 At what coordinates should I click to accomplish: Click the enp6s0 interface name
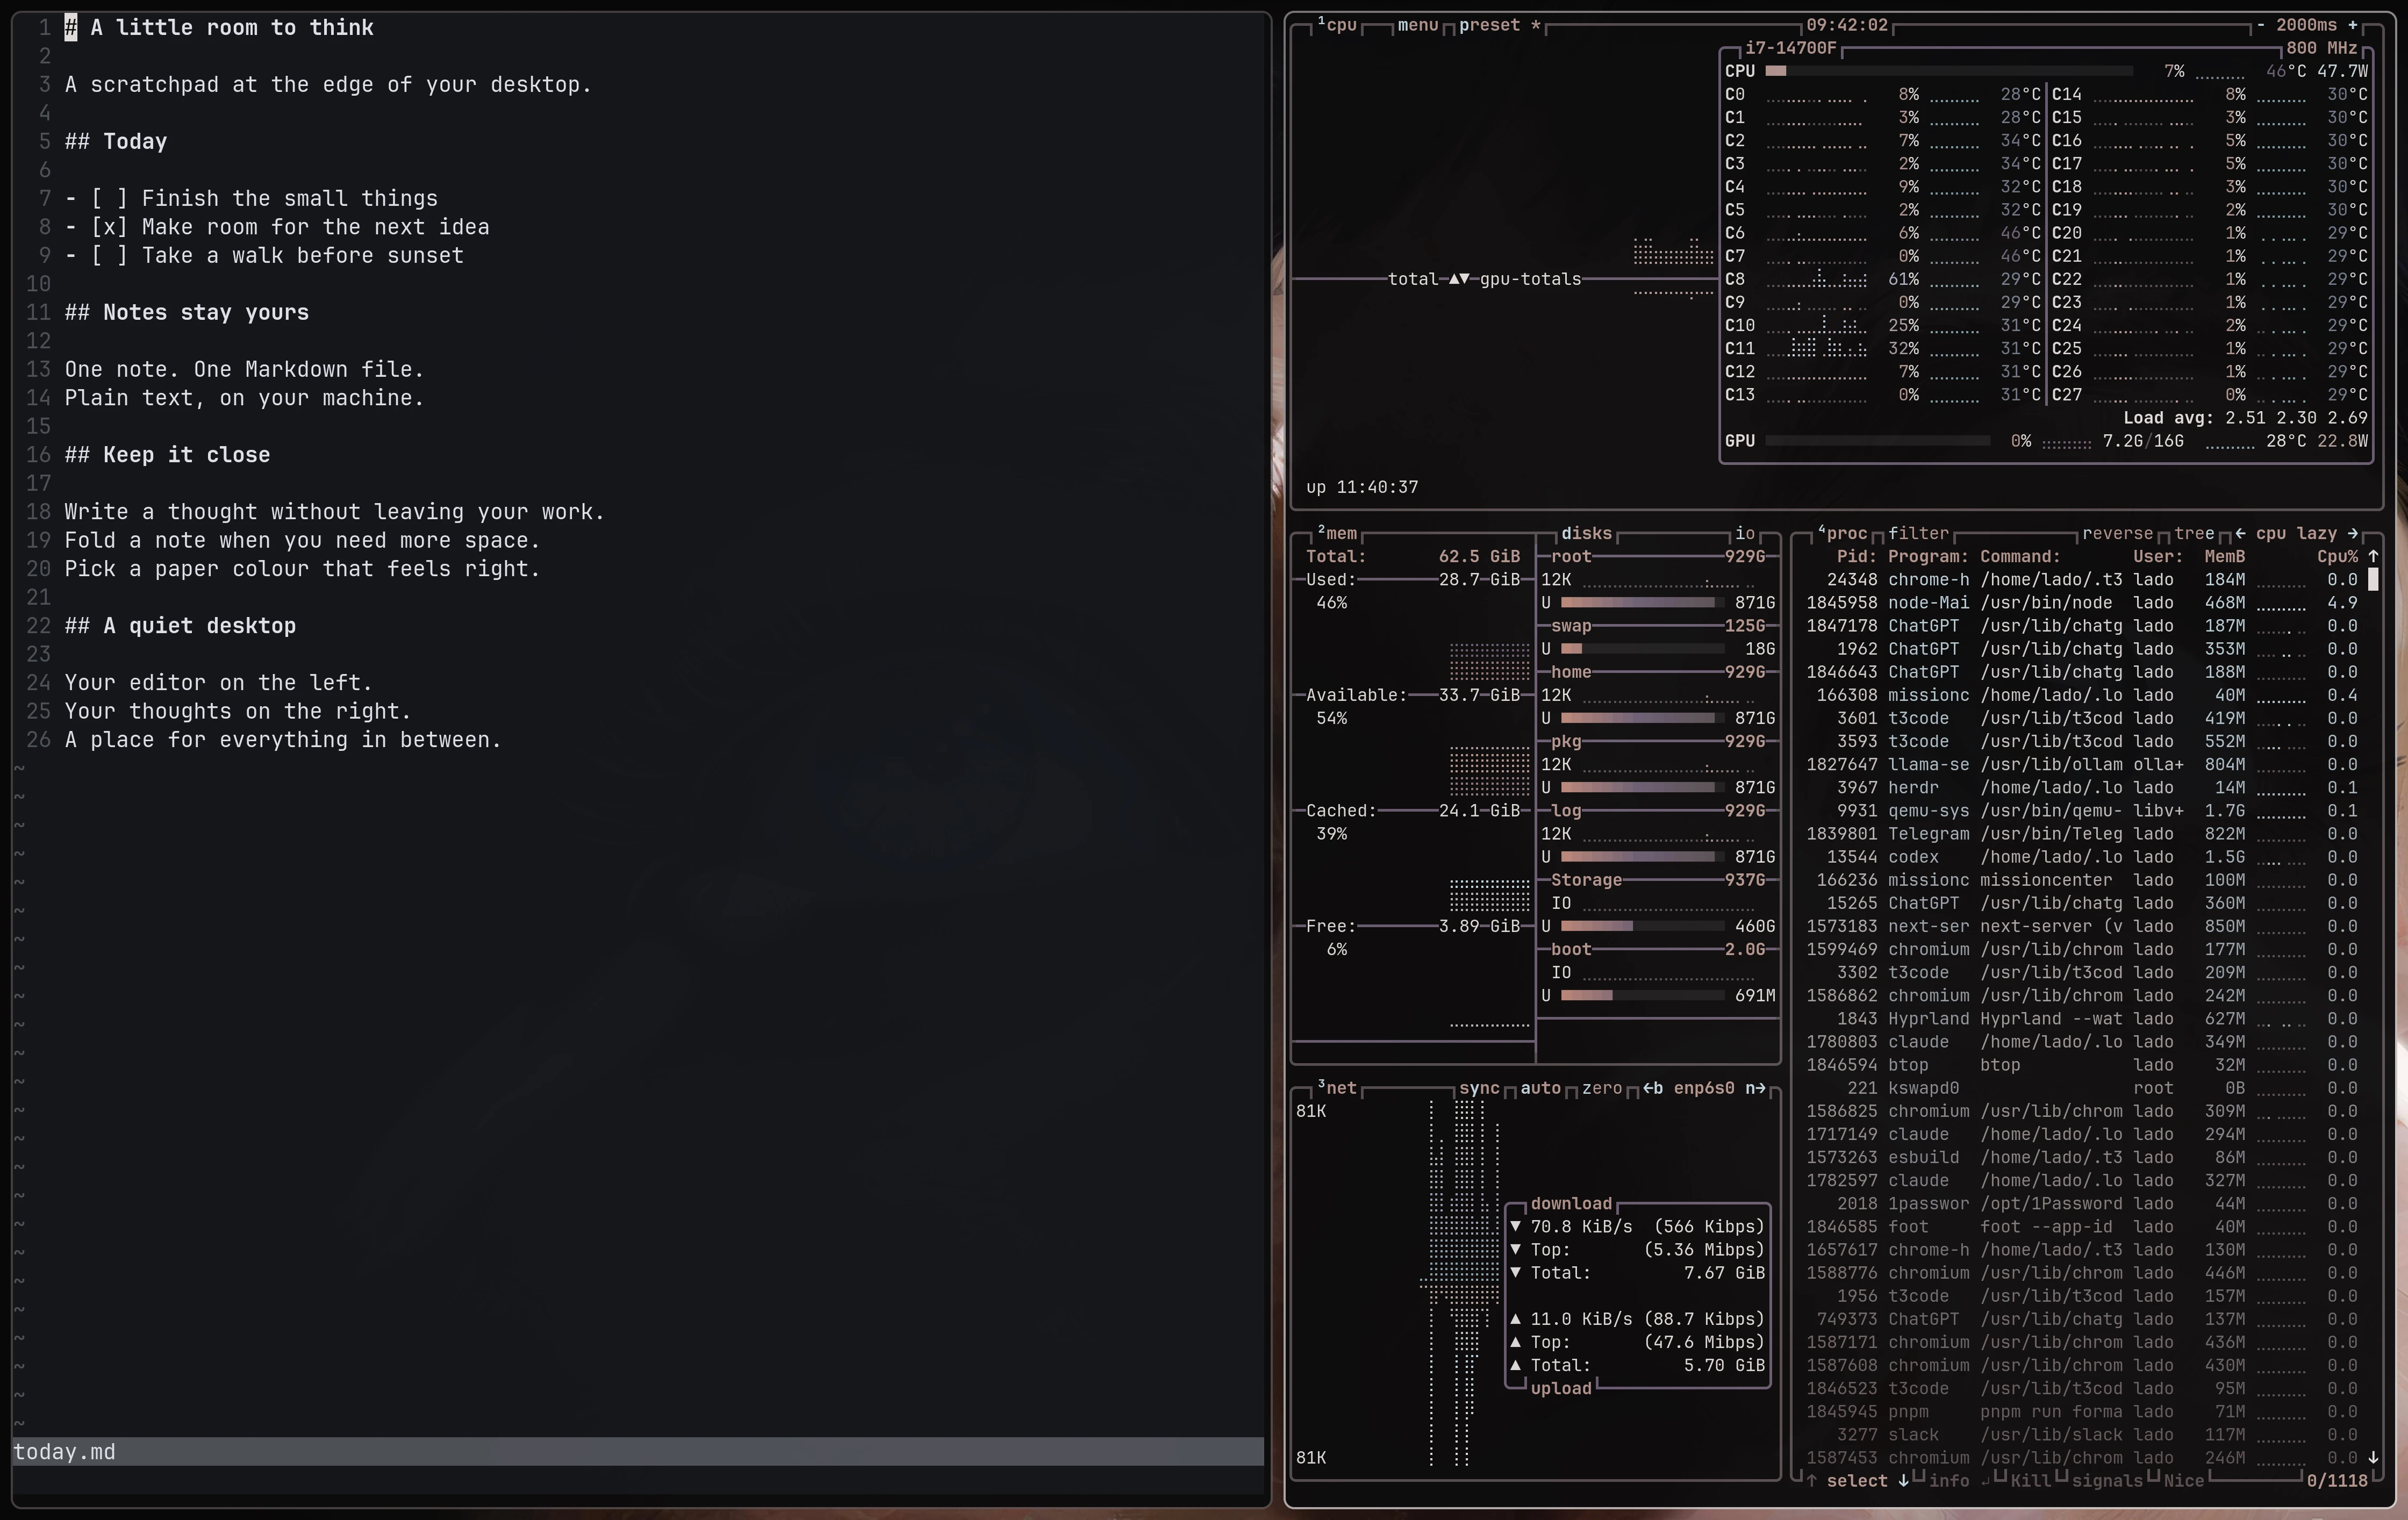coord(1704,1088)
